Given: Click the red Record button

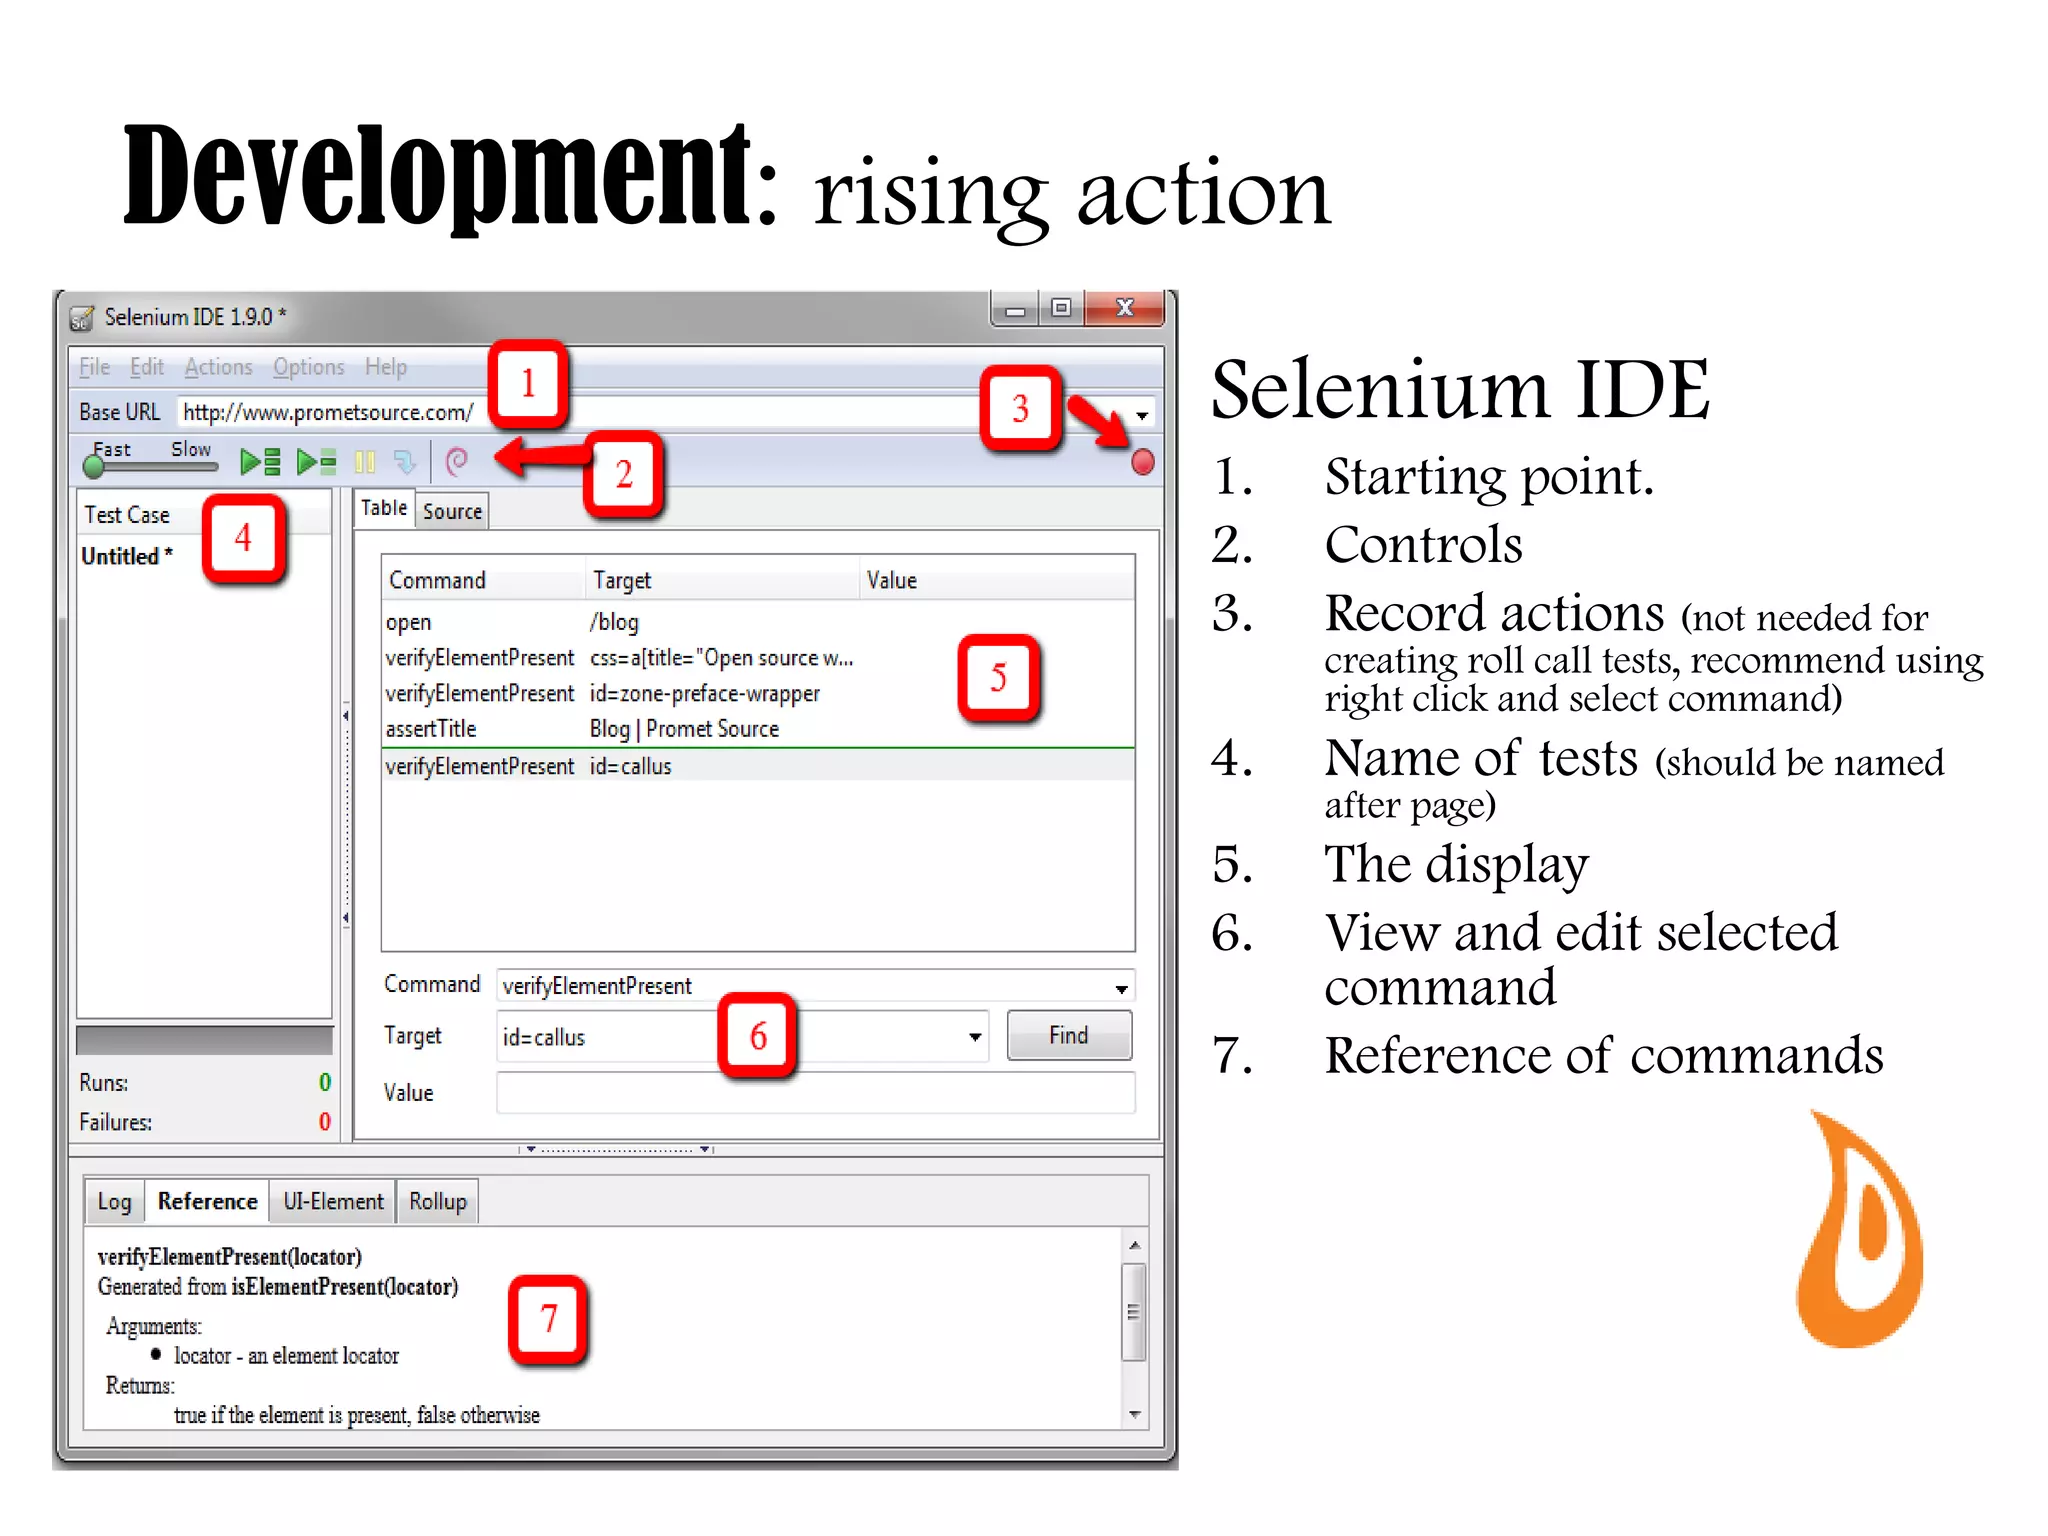Looking at the screenshot, I should coord(1142,462).
